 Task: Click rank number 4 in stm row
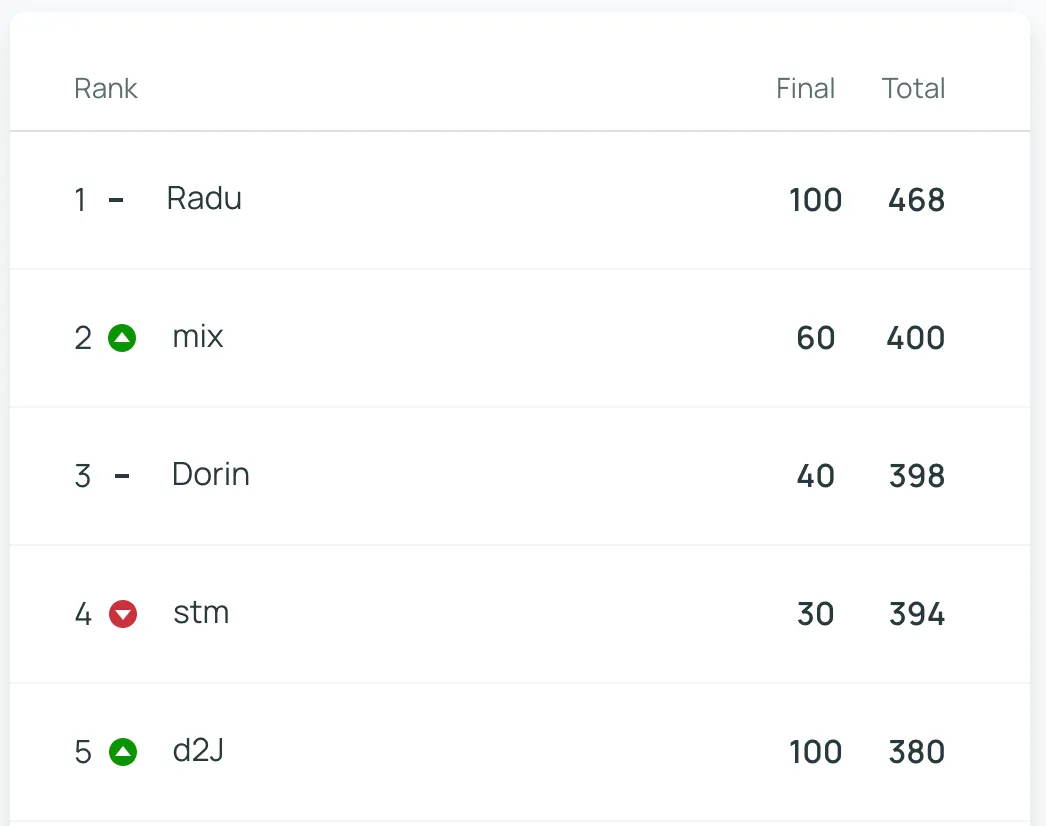click(x=83, y=614)
